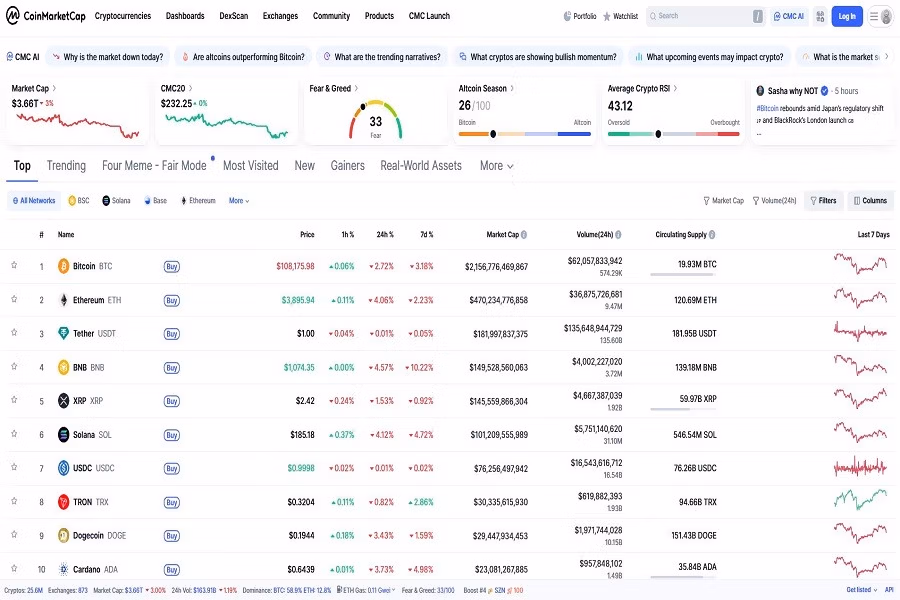Open the Volume(24h) filter dropdown
This screenshot has width=900, height=600.
(x=774, y=200)
